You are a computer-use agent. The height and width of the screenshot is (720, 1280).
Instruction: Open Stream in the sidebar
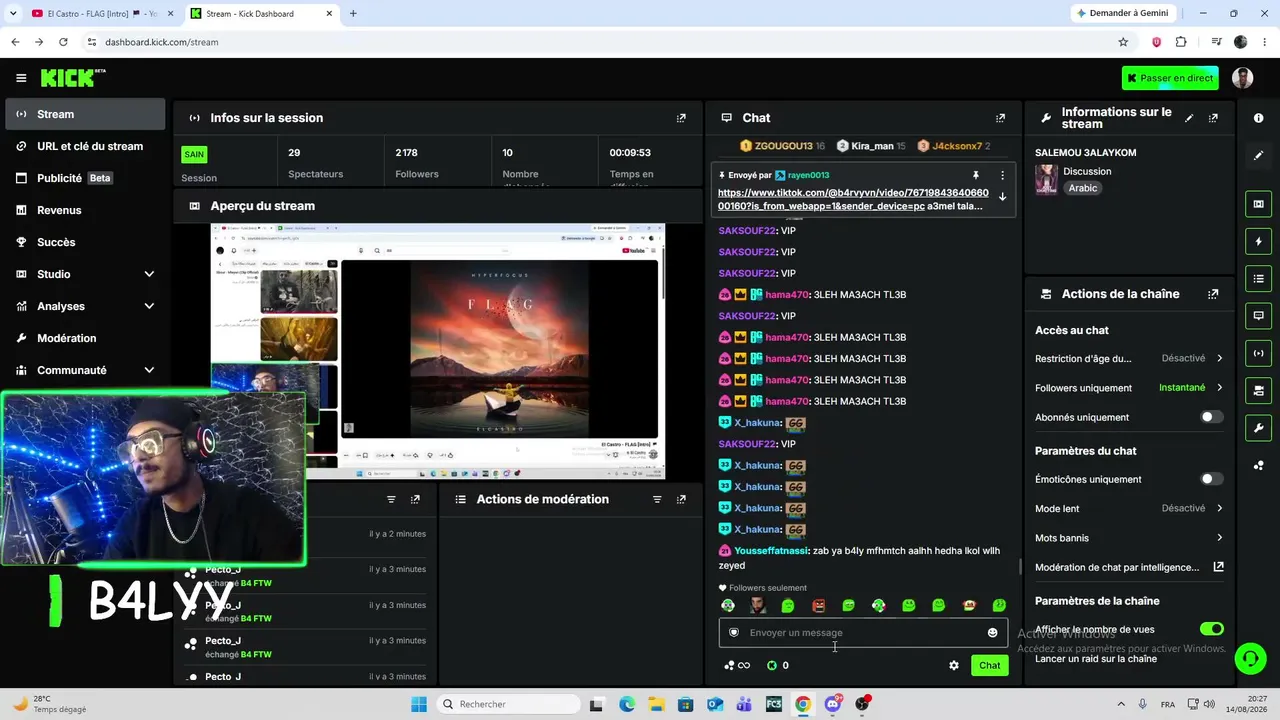tap(85, 114)
